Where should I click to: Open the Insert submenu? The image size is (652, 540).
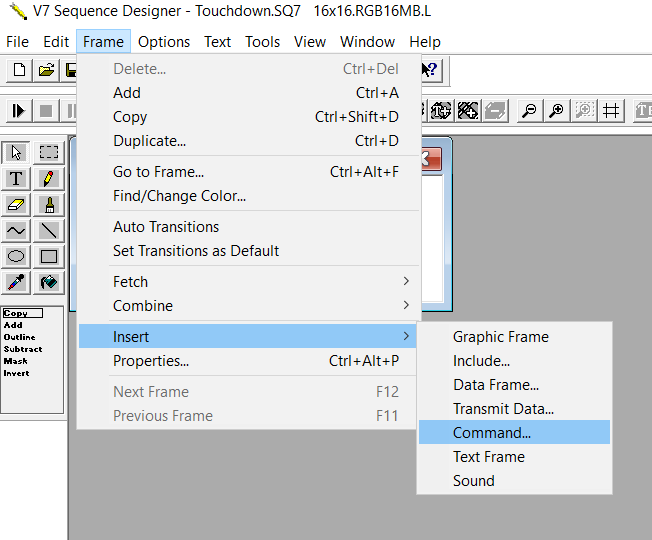point(248,336)
